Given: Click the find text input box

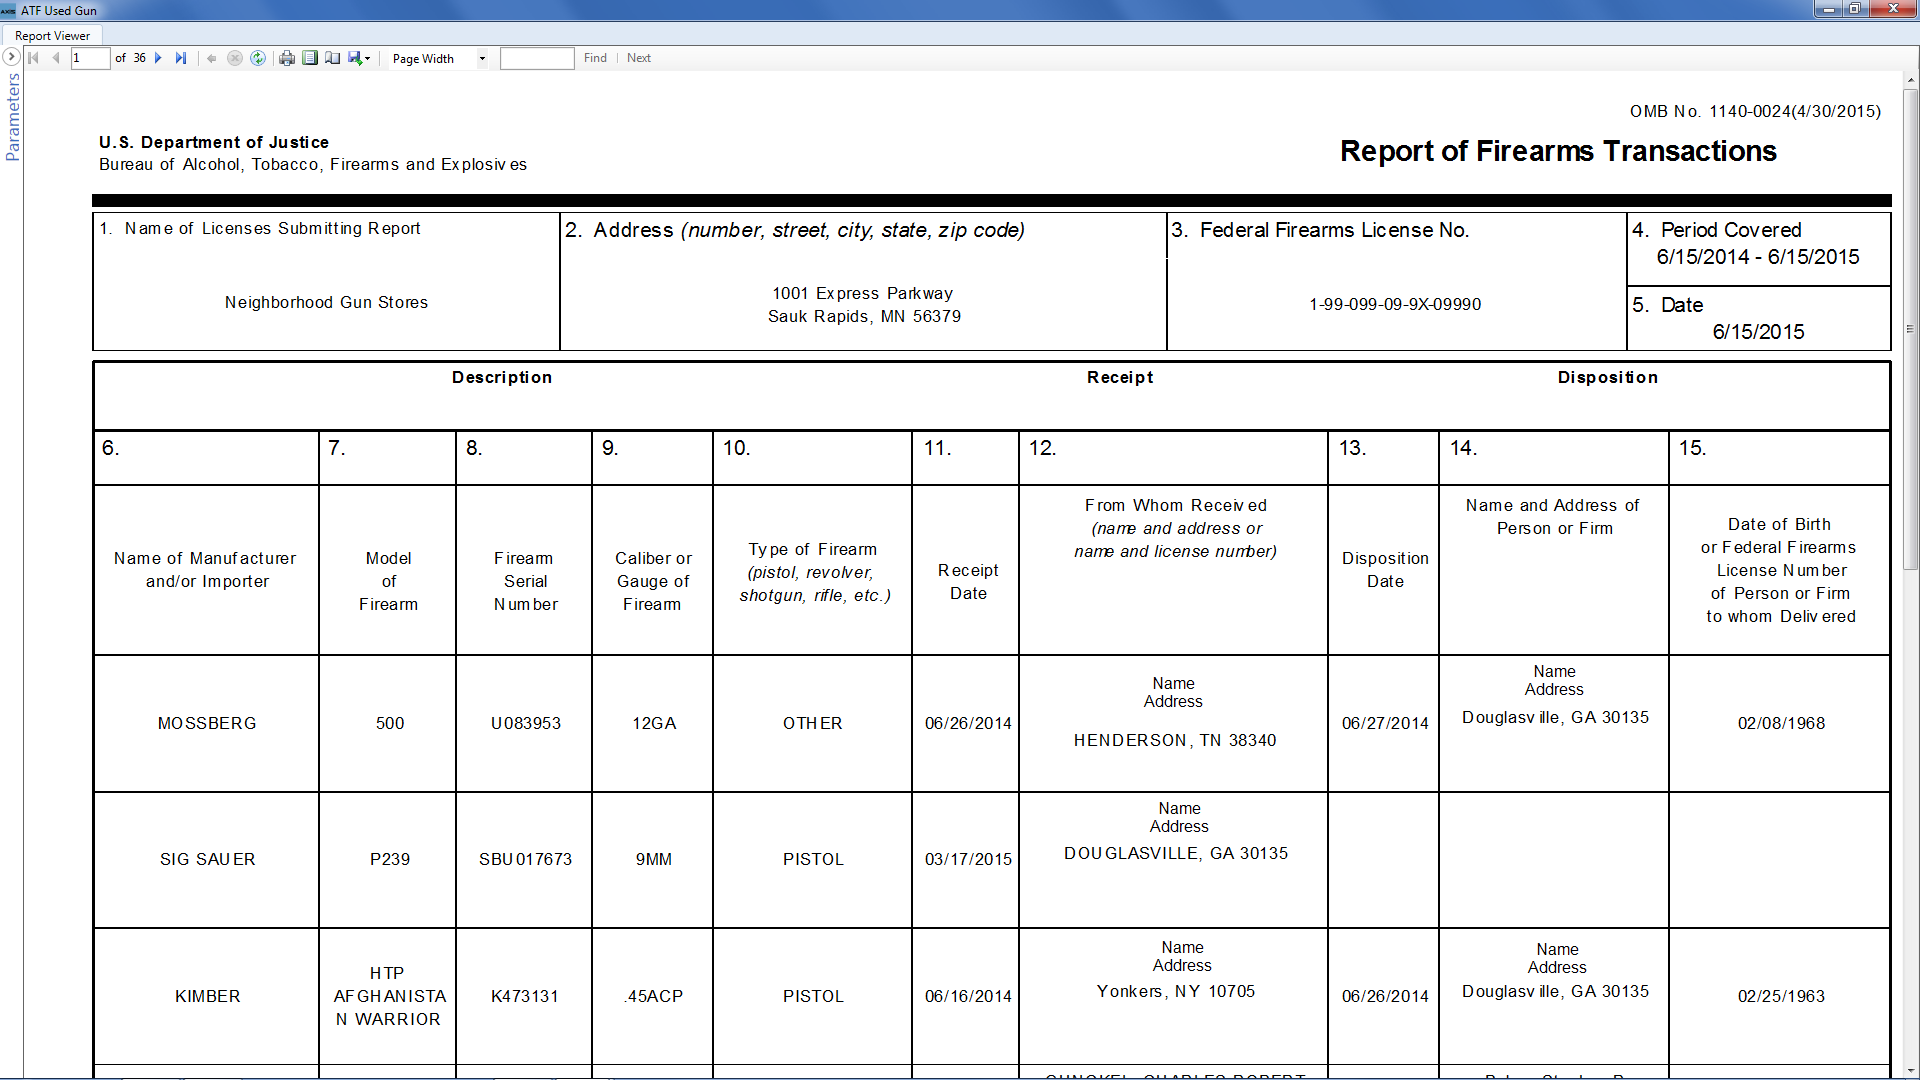Looking at the screenshot, I should (537, 58).
